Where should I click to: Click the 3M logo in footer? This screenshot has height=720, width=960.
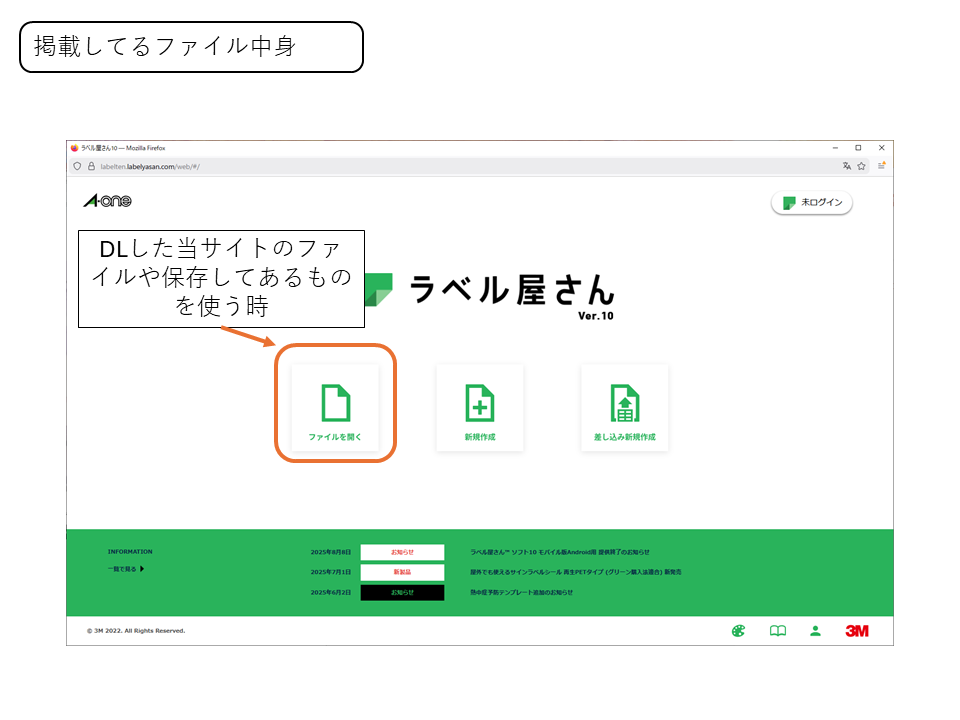click(x=857, y=631)
